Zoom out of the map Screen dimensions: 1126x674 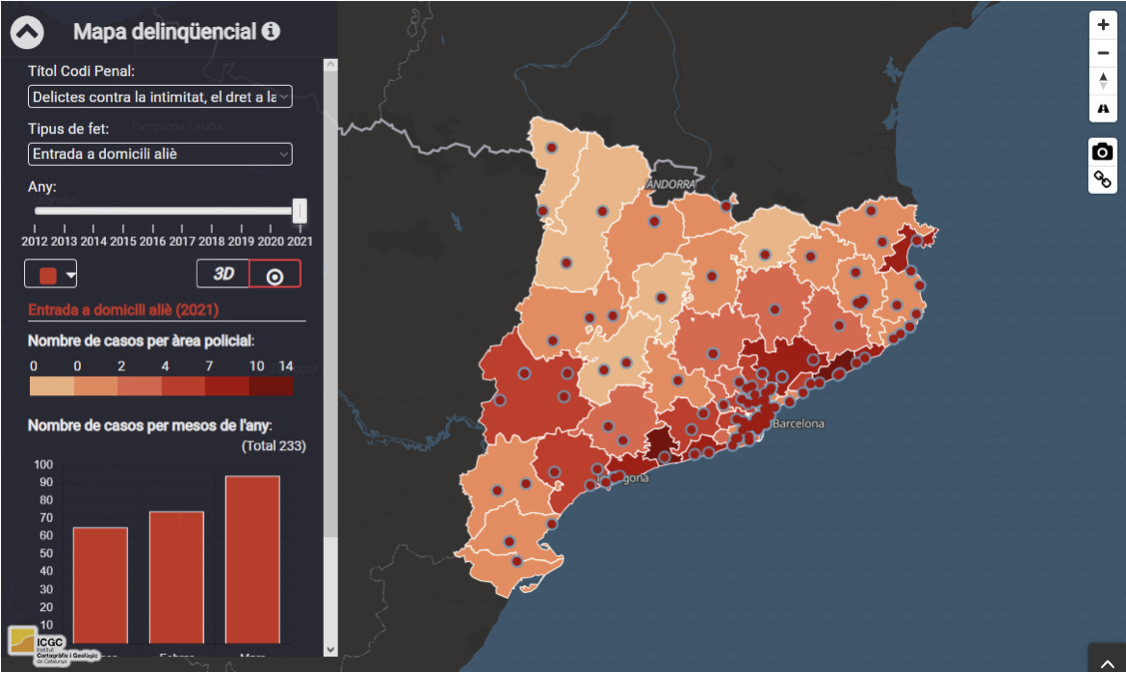(1102, 53)
